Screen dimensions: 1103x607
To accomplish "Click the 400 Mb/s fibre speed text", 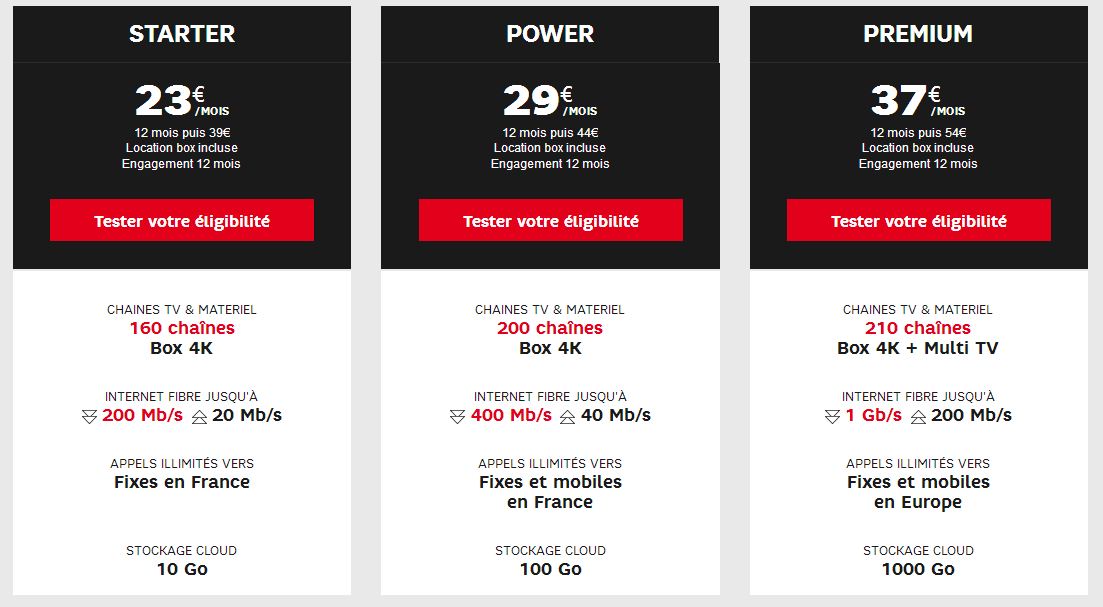I will (511, 415).
